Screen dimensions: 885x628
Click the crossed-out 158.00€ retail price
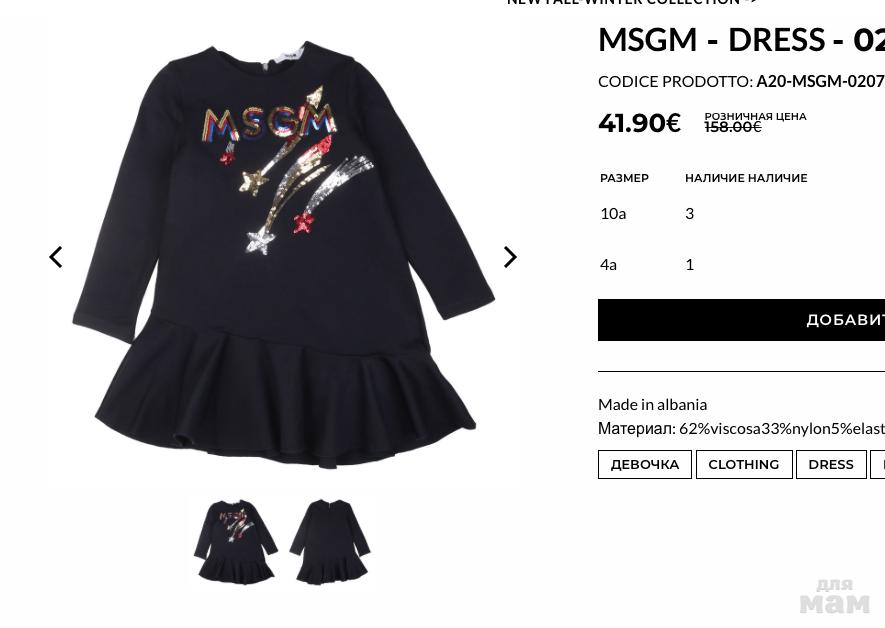[x=733, y=127]
